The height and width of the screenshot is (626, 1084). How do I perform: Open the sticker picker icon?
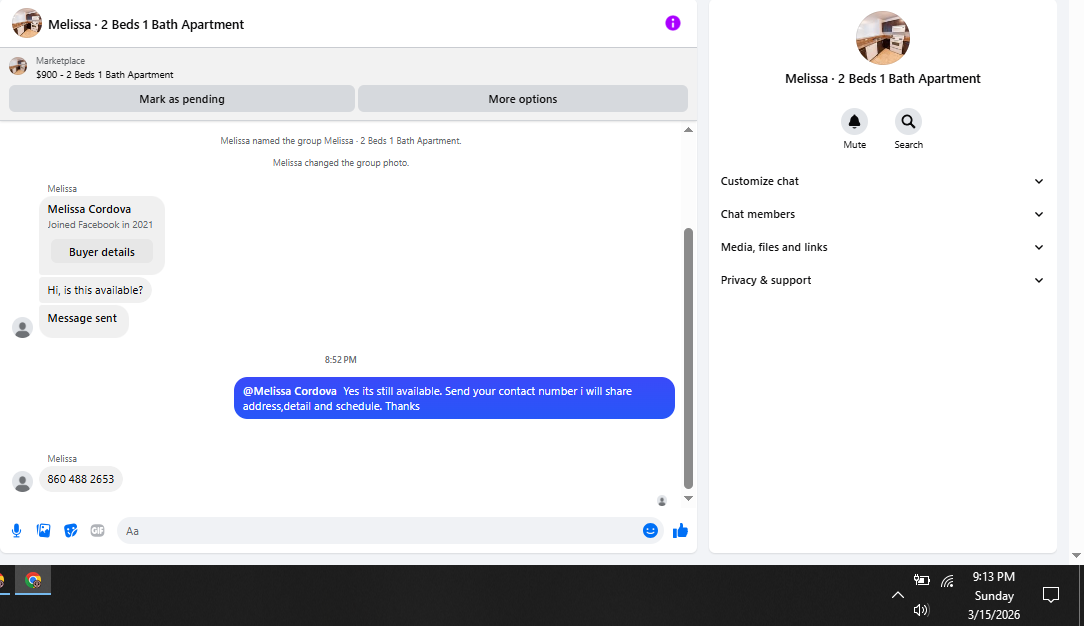click(71, 531)
